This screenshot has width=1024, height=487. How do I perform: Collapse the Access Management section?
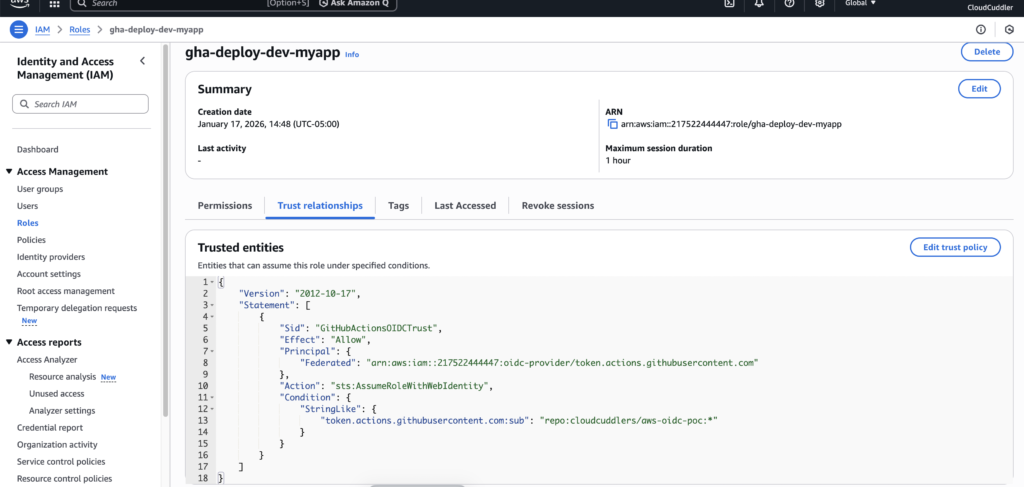[9, 172]
